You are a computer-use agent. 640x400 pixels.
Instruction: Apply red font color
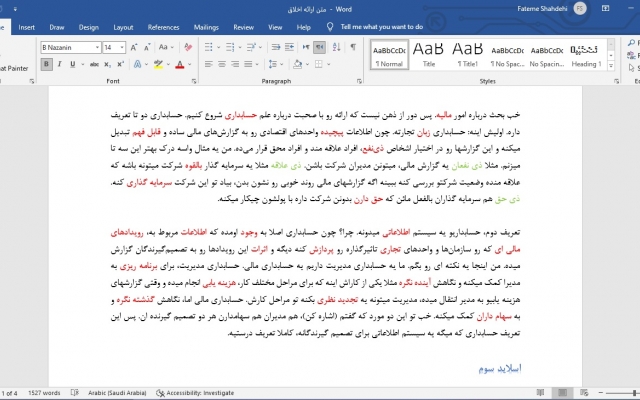(x=180, y=64)
